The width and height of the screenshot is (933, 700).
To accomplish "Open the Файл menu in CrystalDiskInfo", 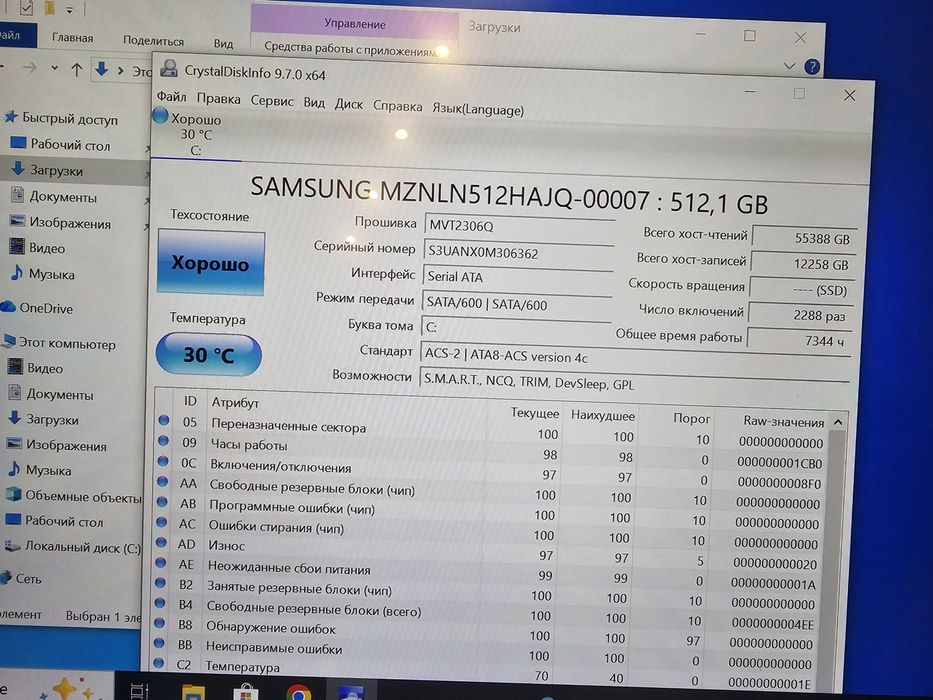I will click(171, 96).
